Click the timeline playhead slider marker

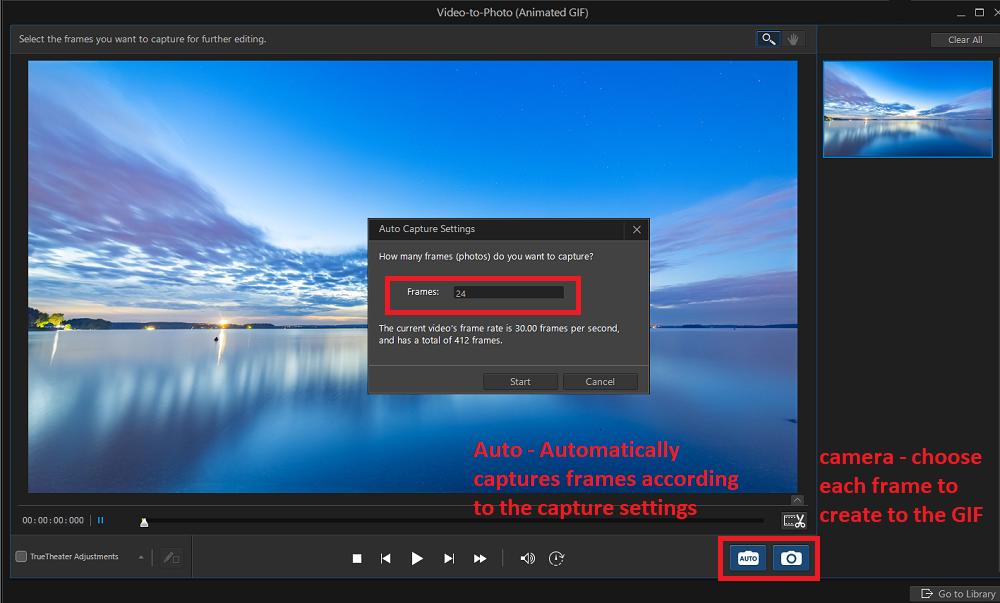[x=143, y=521]
